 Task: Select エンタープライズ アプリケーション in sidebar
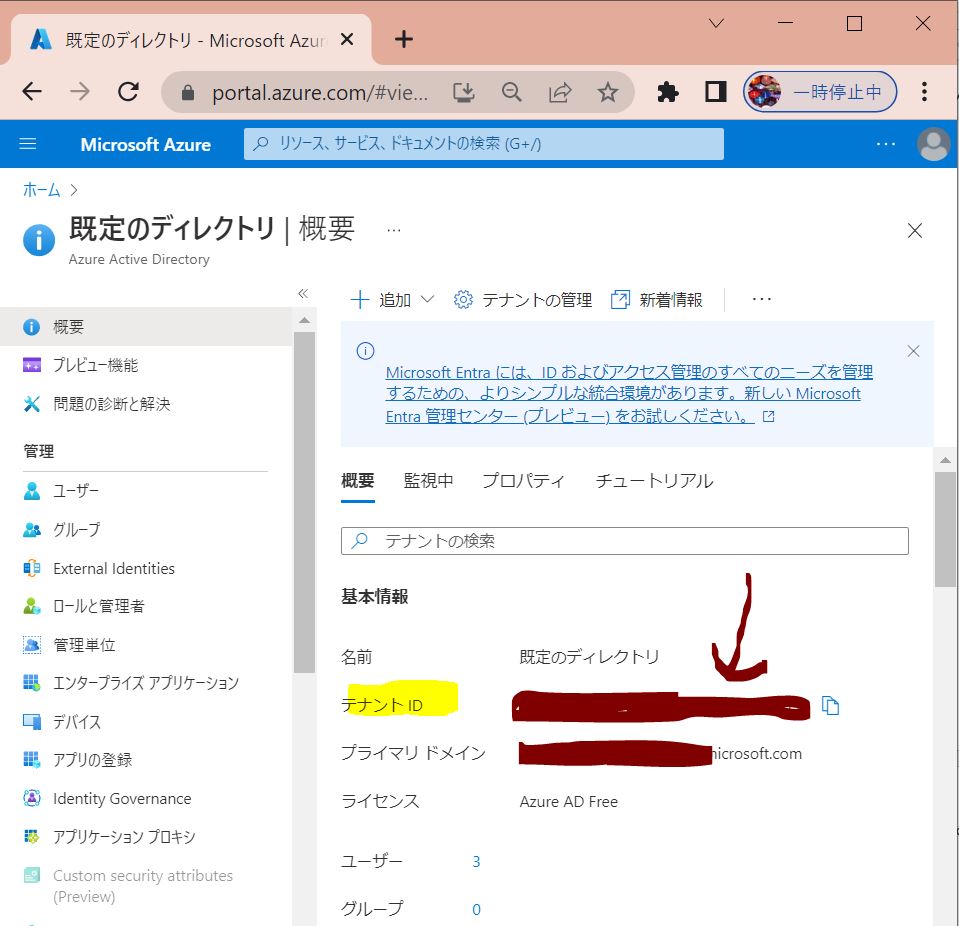tap(146, 683)
